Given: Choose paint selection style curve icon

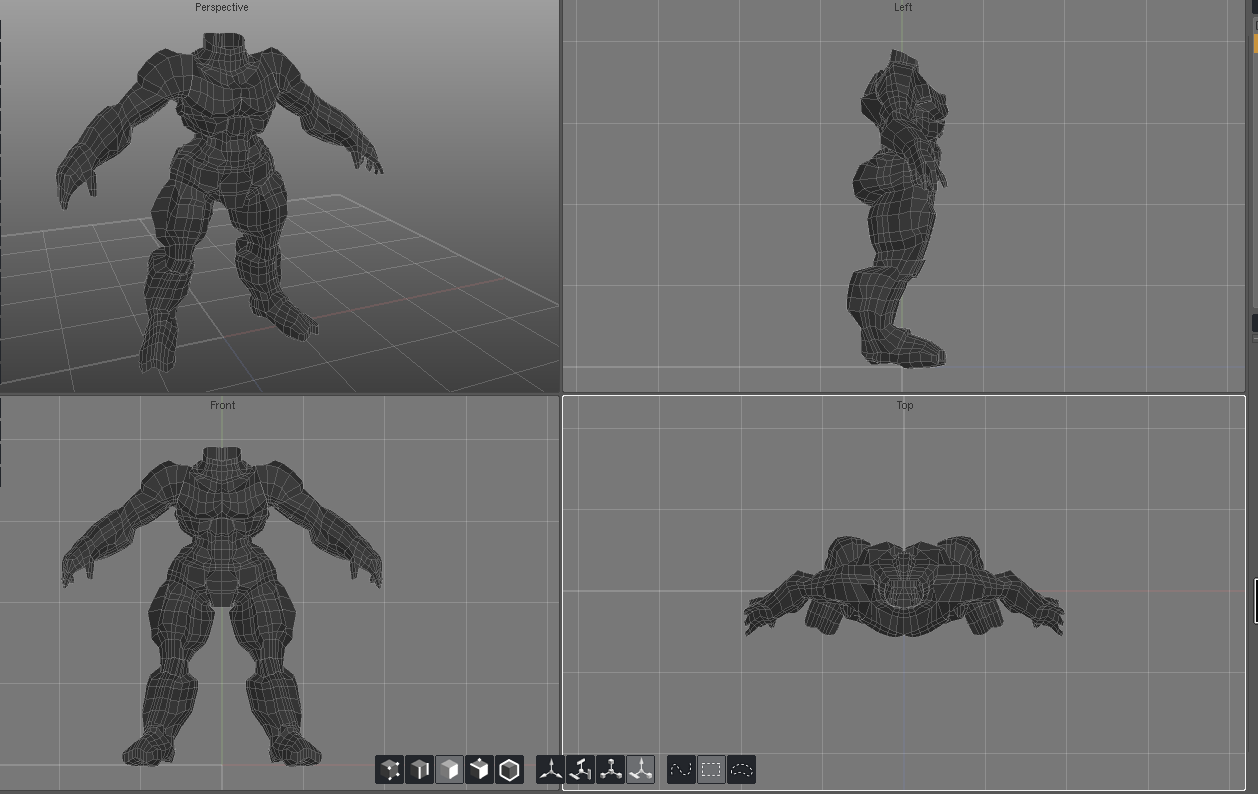Looking at the screenshot, I should [x=681, y=769].
